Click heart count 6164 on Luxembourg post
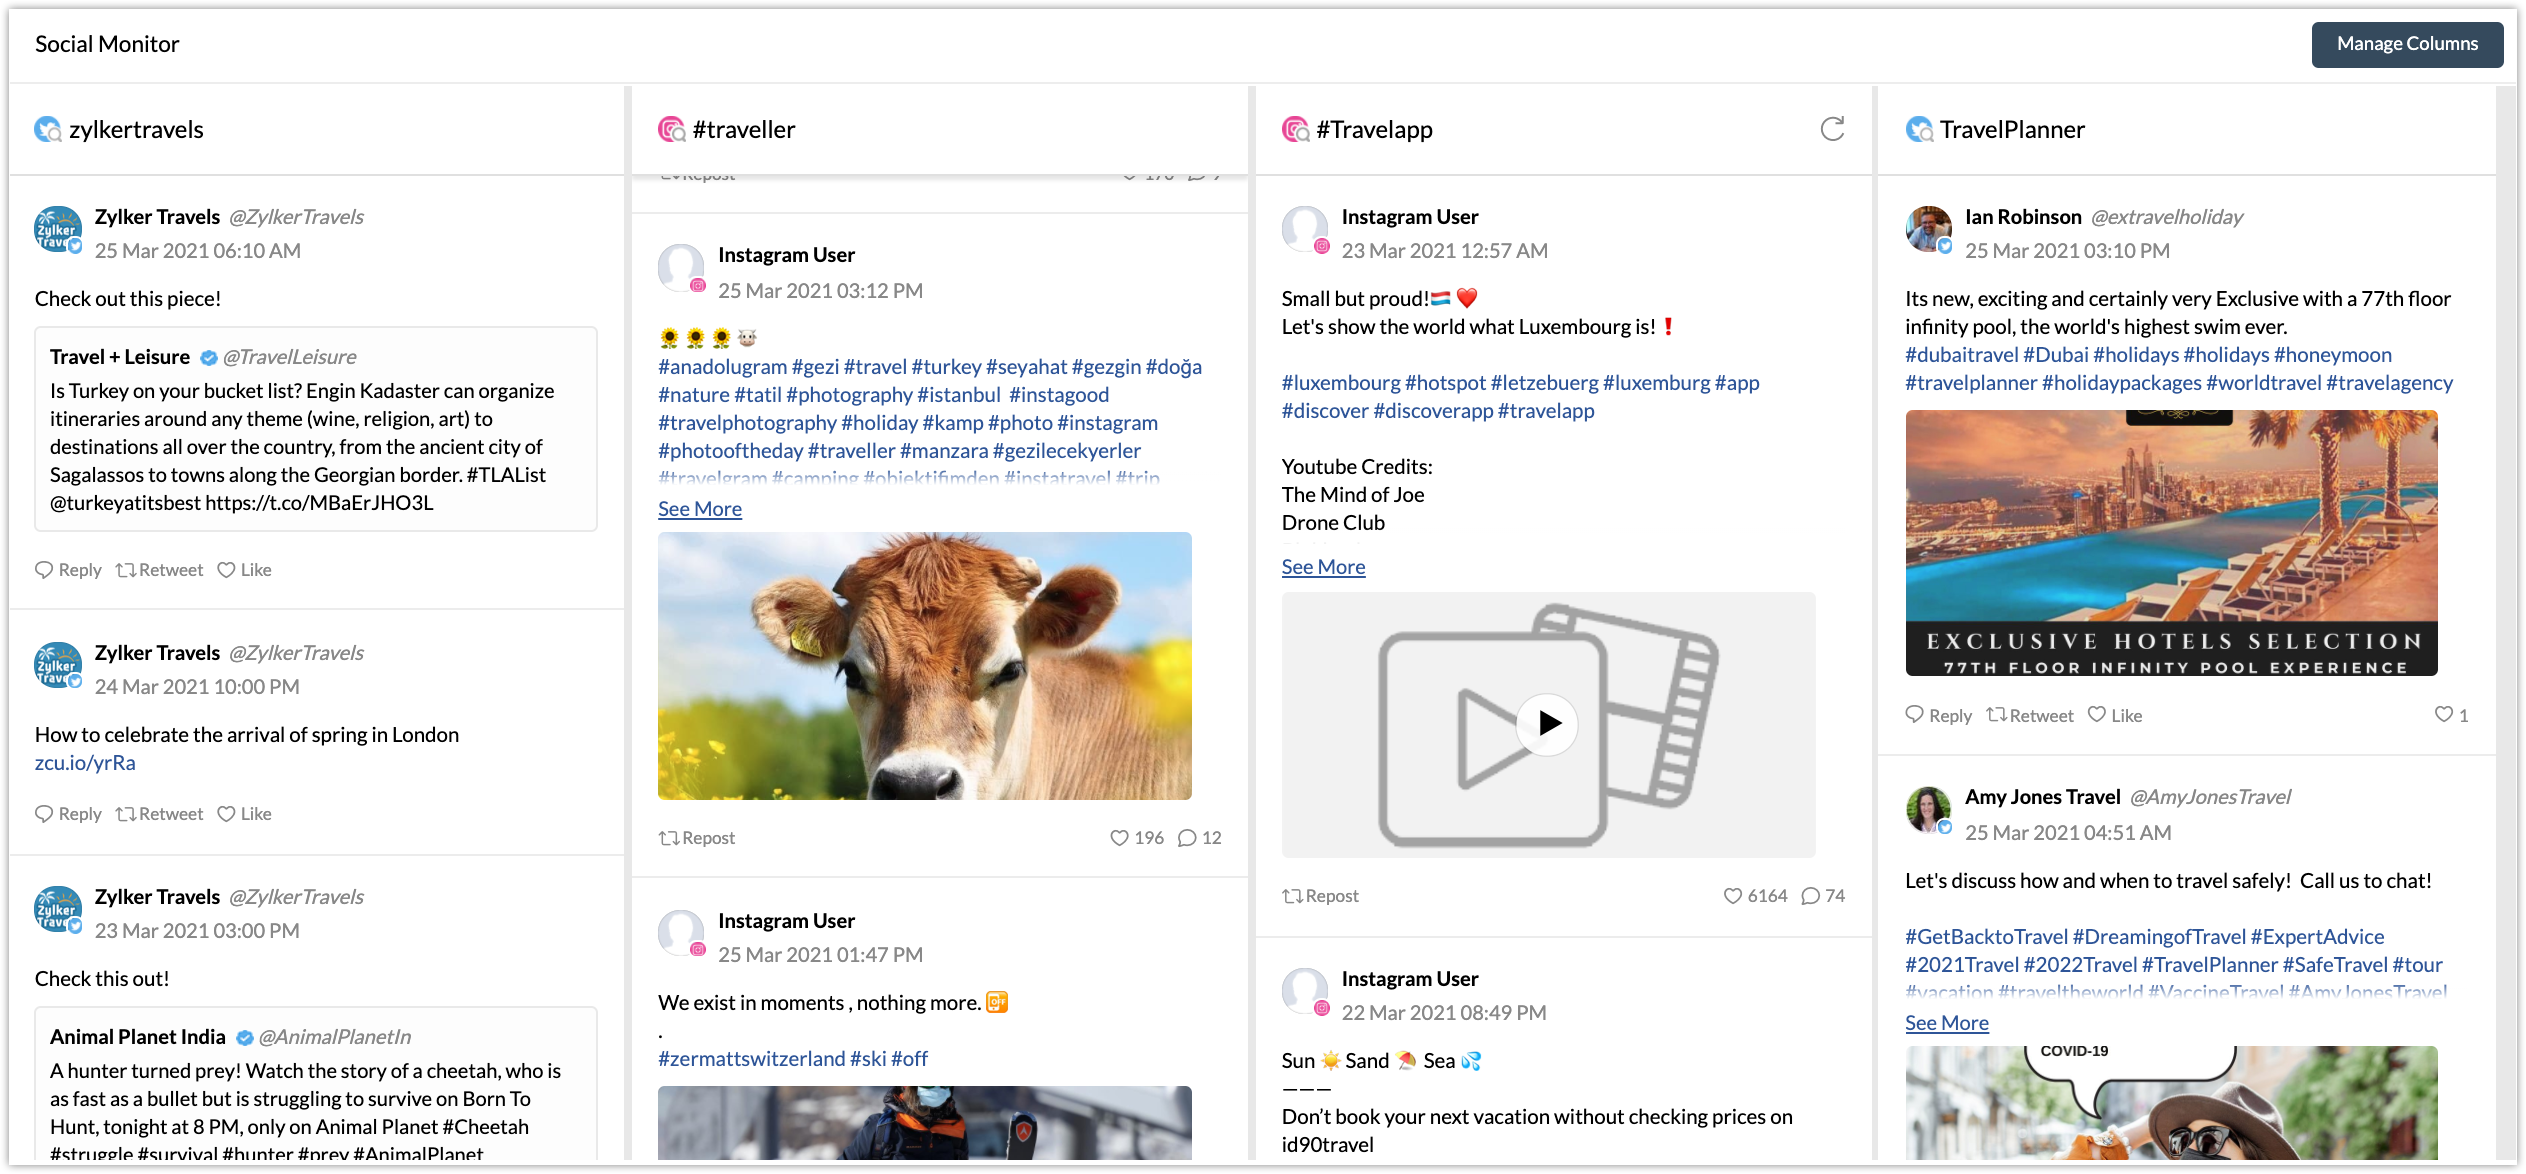This screenshot has width=2526, height=1174. 1755,896
